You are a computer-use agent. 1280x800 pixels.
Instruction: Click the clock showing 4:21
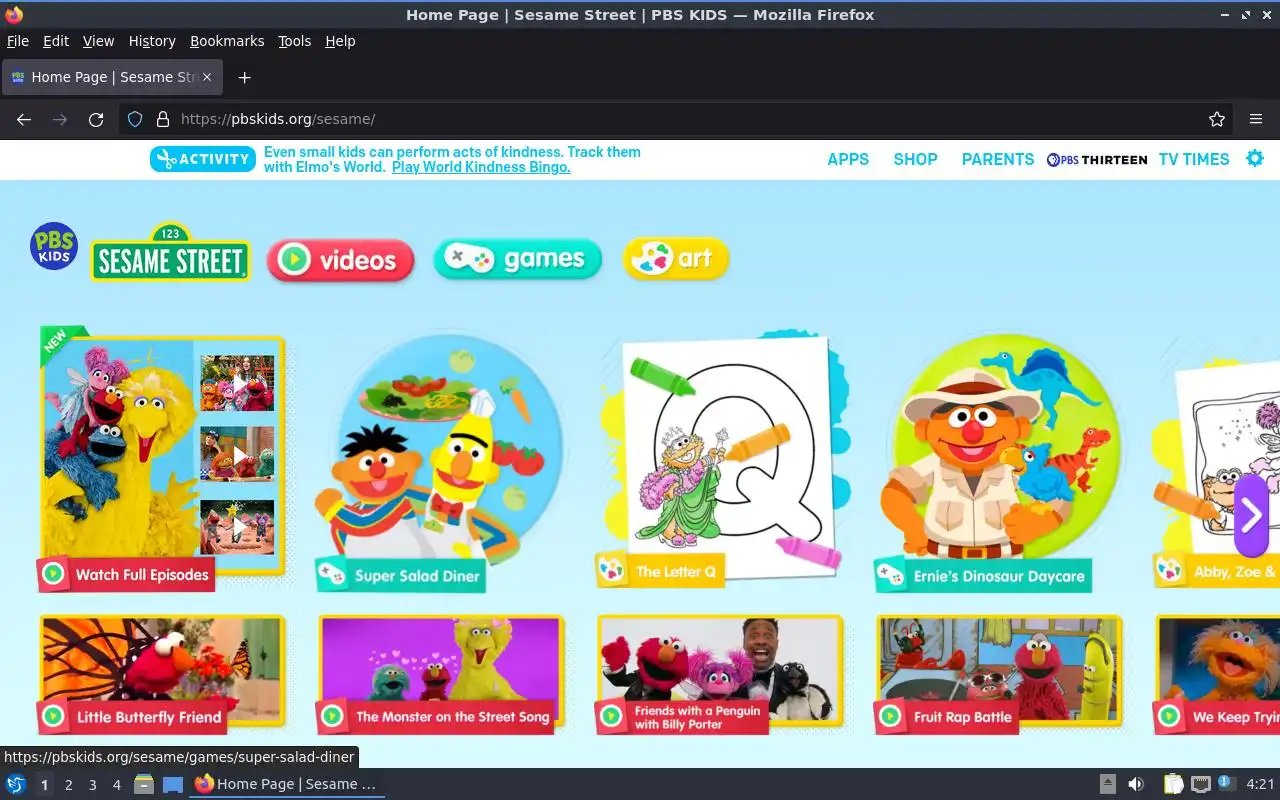click(x=1260, y=784)
